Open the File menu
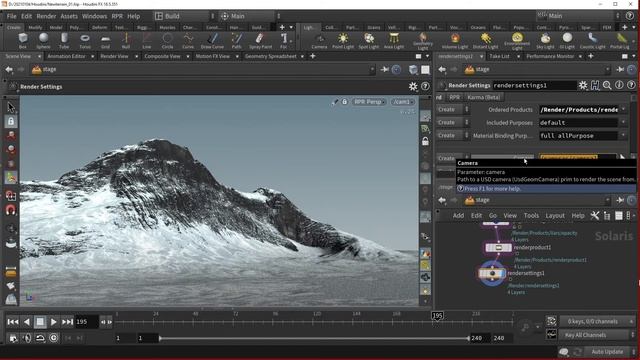 tap(11, 16)
